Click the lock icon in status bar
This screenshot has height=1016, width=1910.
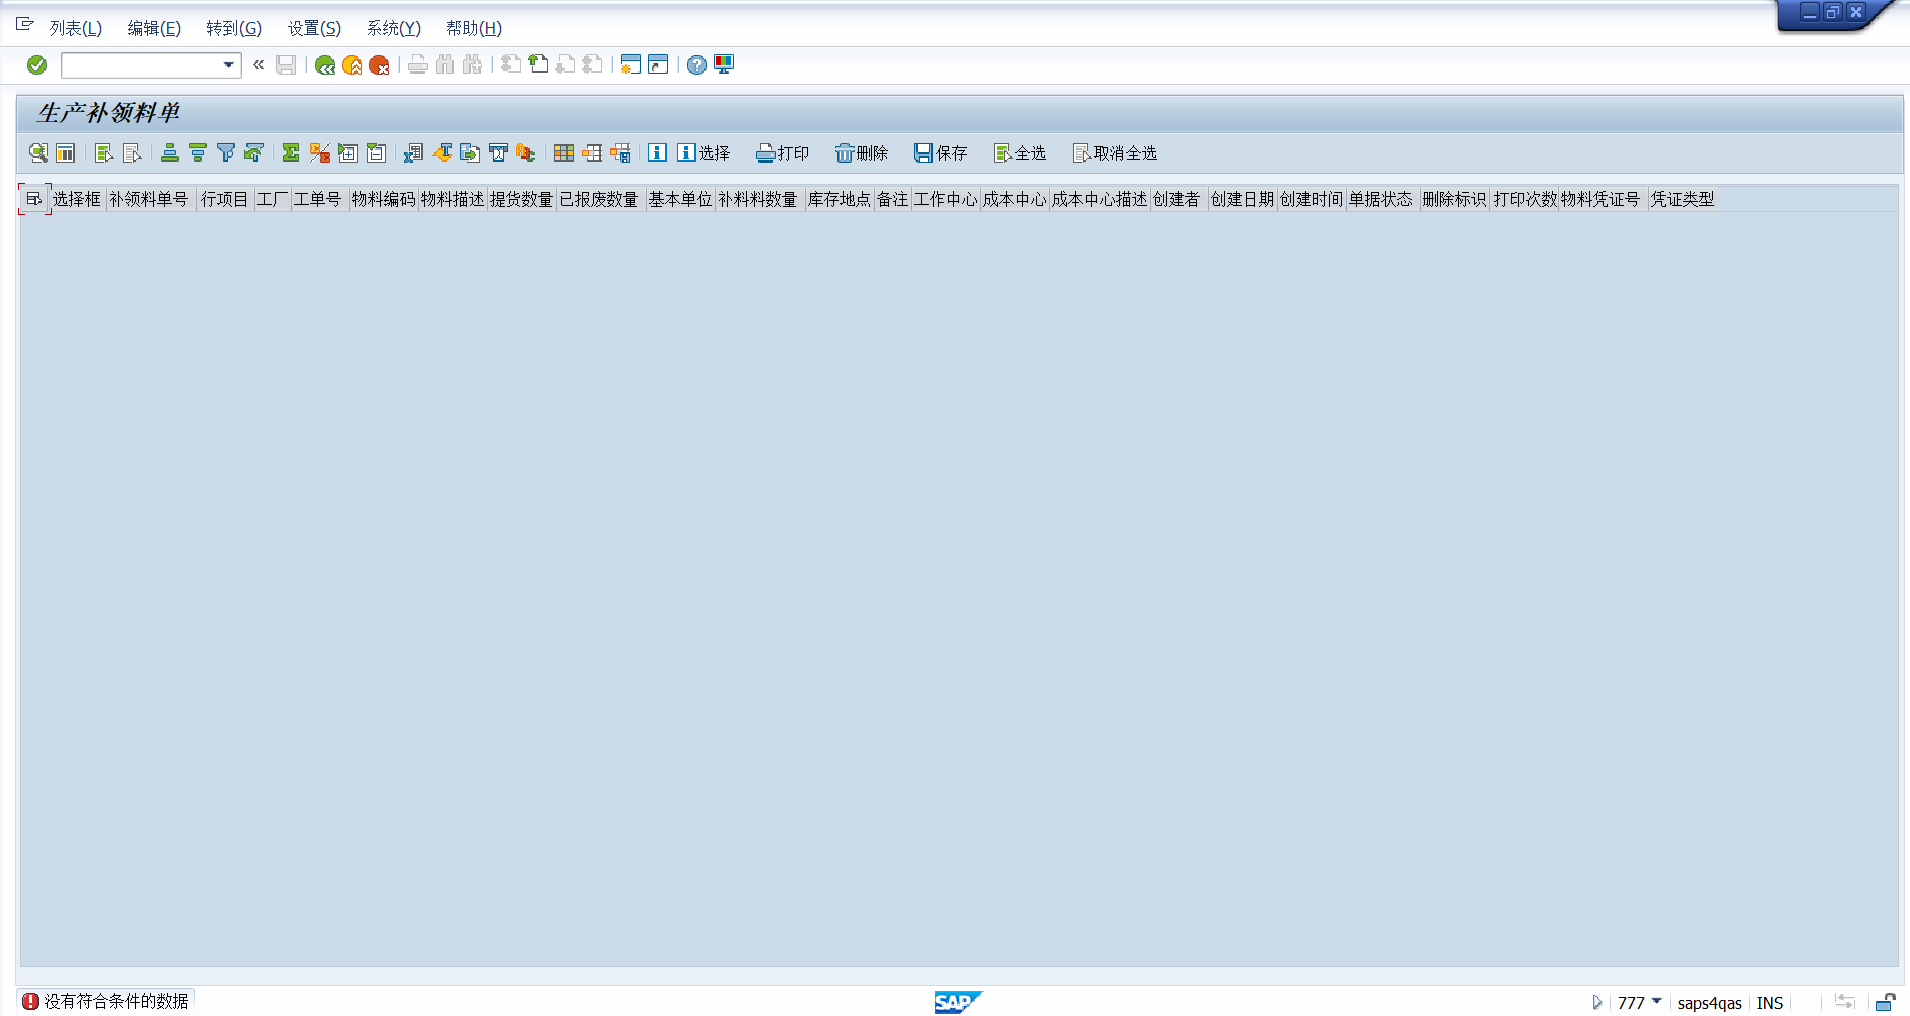(x=1885, y=1002)
